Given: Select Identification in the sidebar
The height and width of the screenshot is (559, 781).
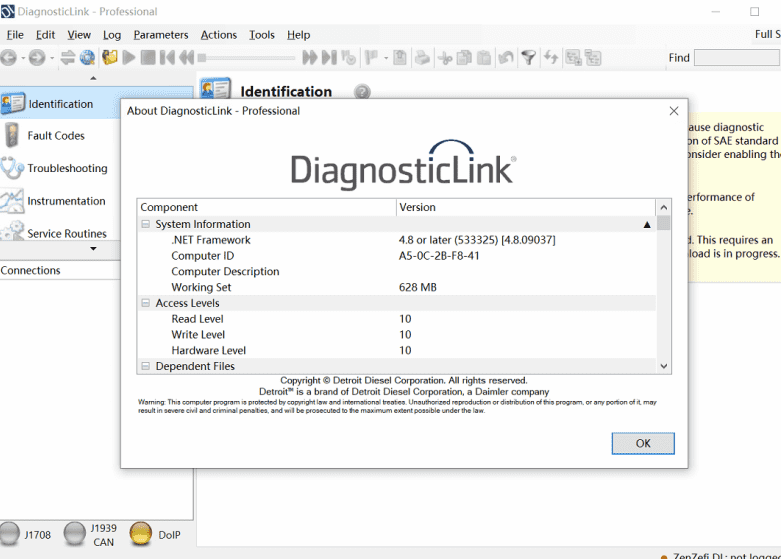Looking at the screenshot, I should pos(60,104).
